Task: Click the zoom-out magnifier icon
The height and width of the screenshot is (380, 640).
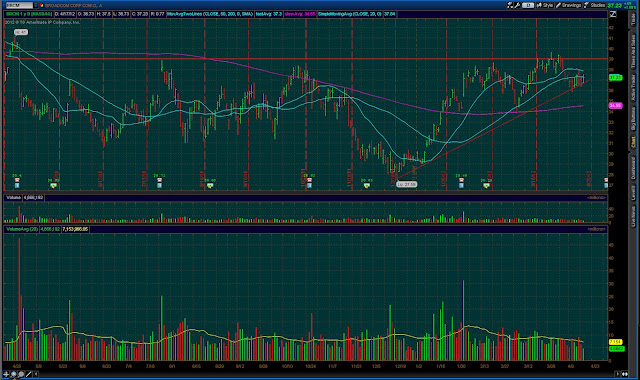Action: click(21, 374)
